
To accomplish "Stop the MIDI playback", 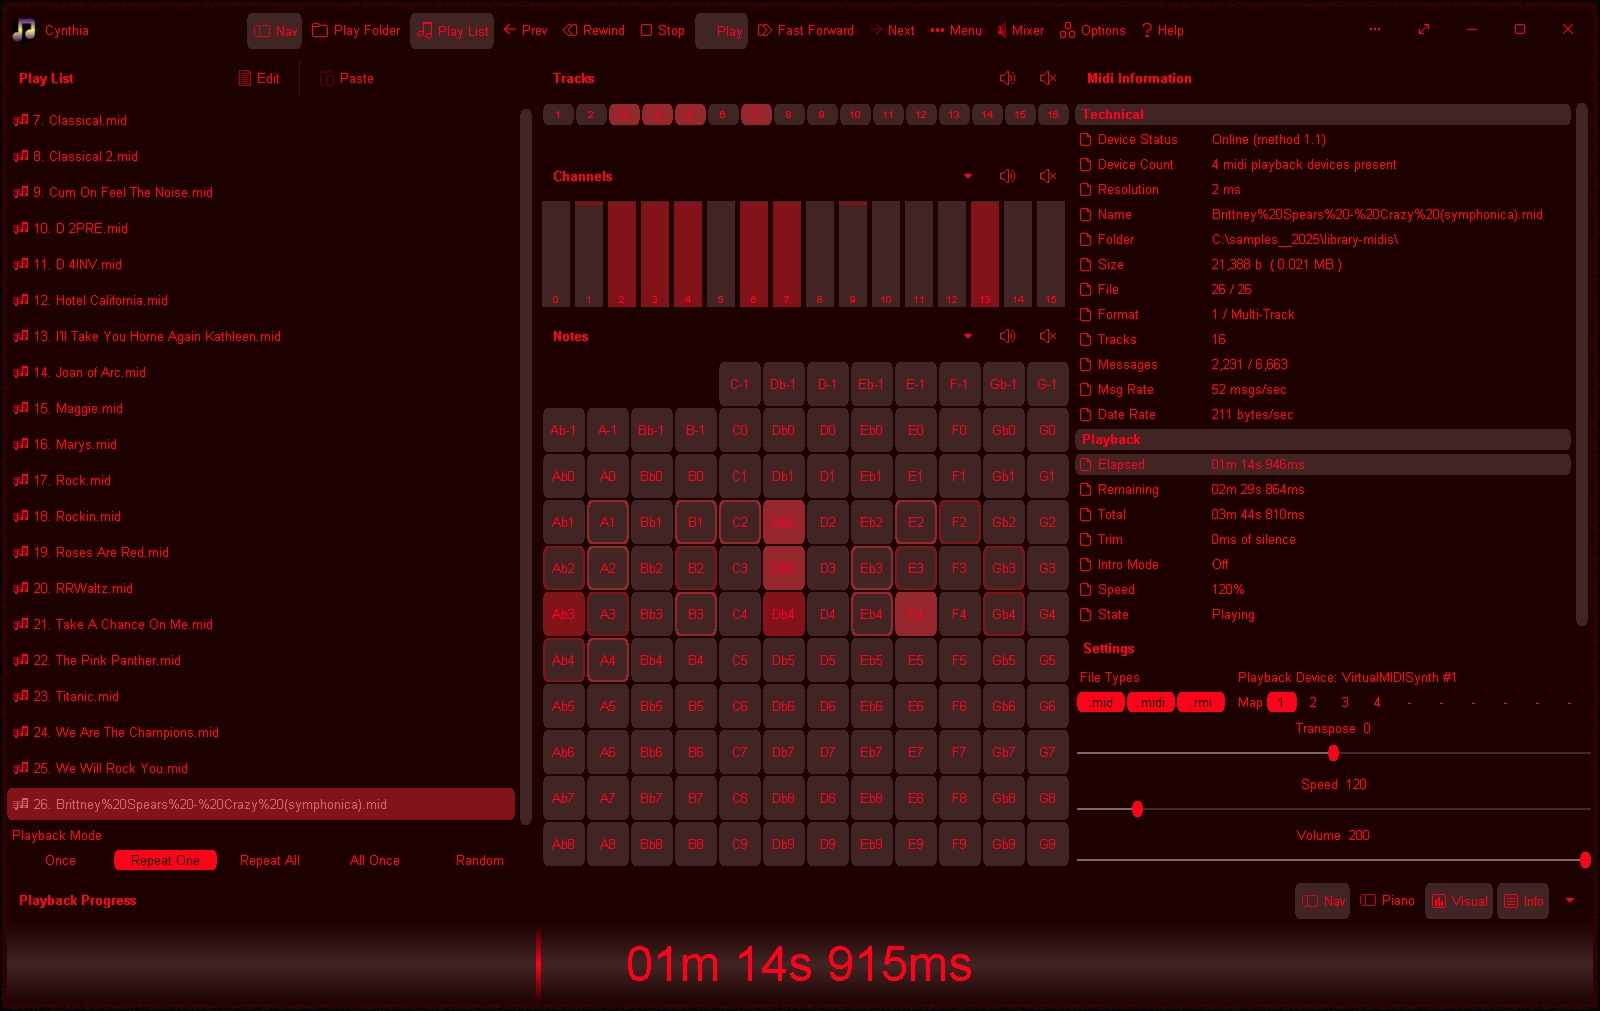I will (662, 31).
